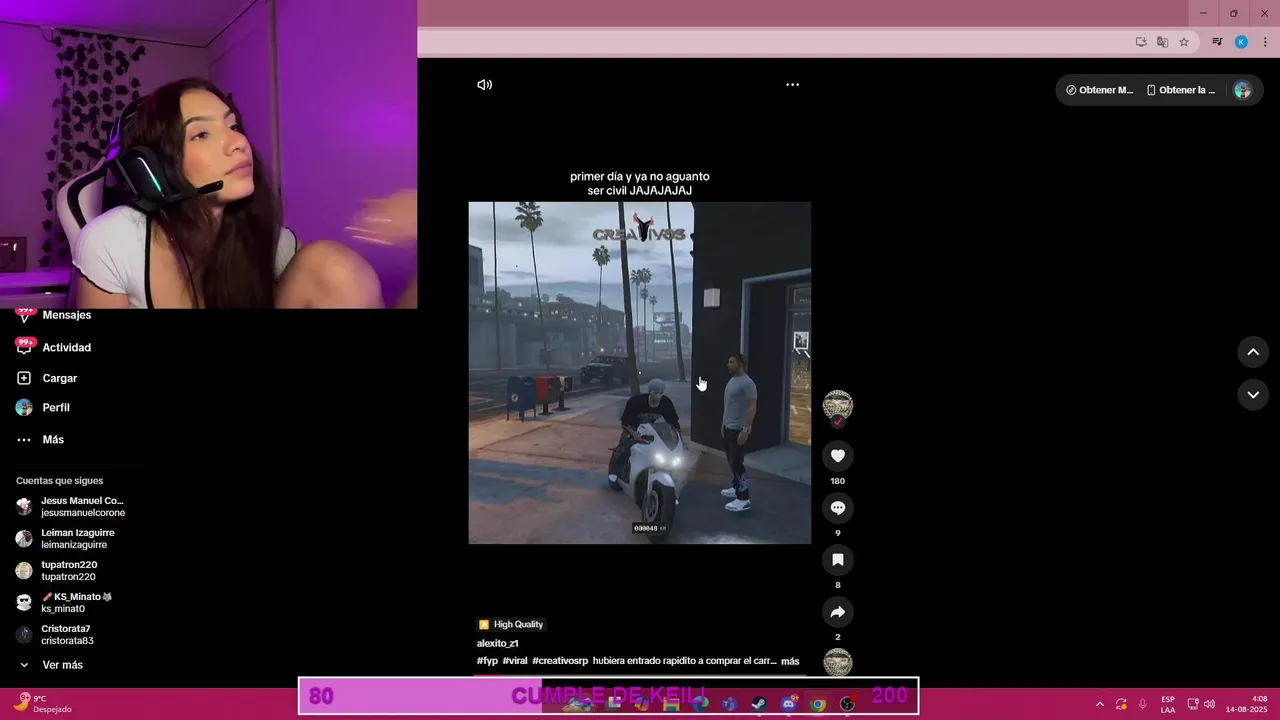
Task: Open Perfil in the sidebar
Action: (56, 408)
